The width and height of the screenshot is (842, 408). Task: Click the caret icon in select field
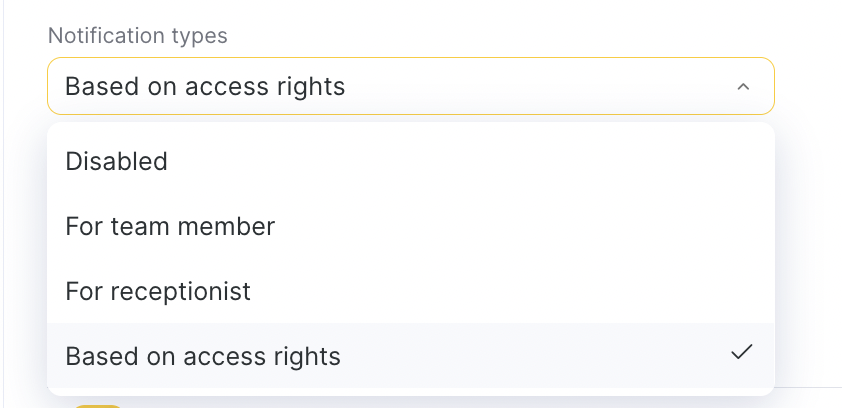[742, 87]
